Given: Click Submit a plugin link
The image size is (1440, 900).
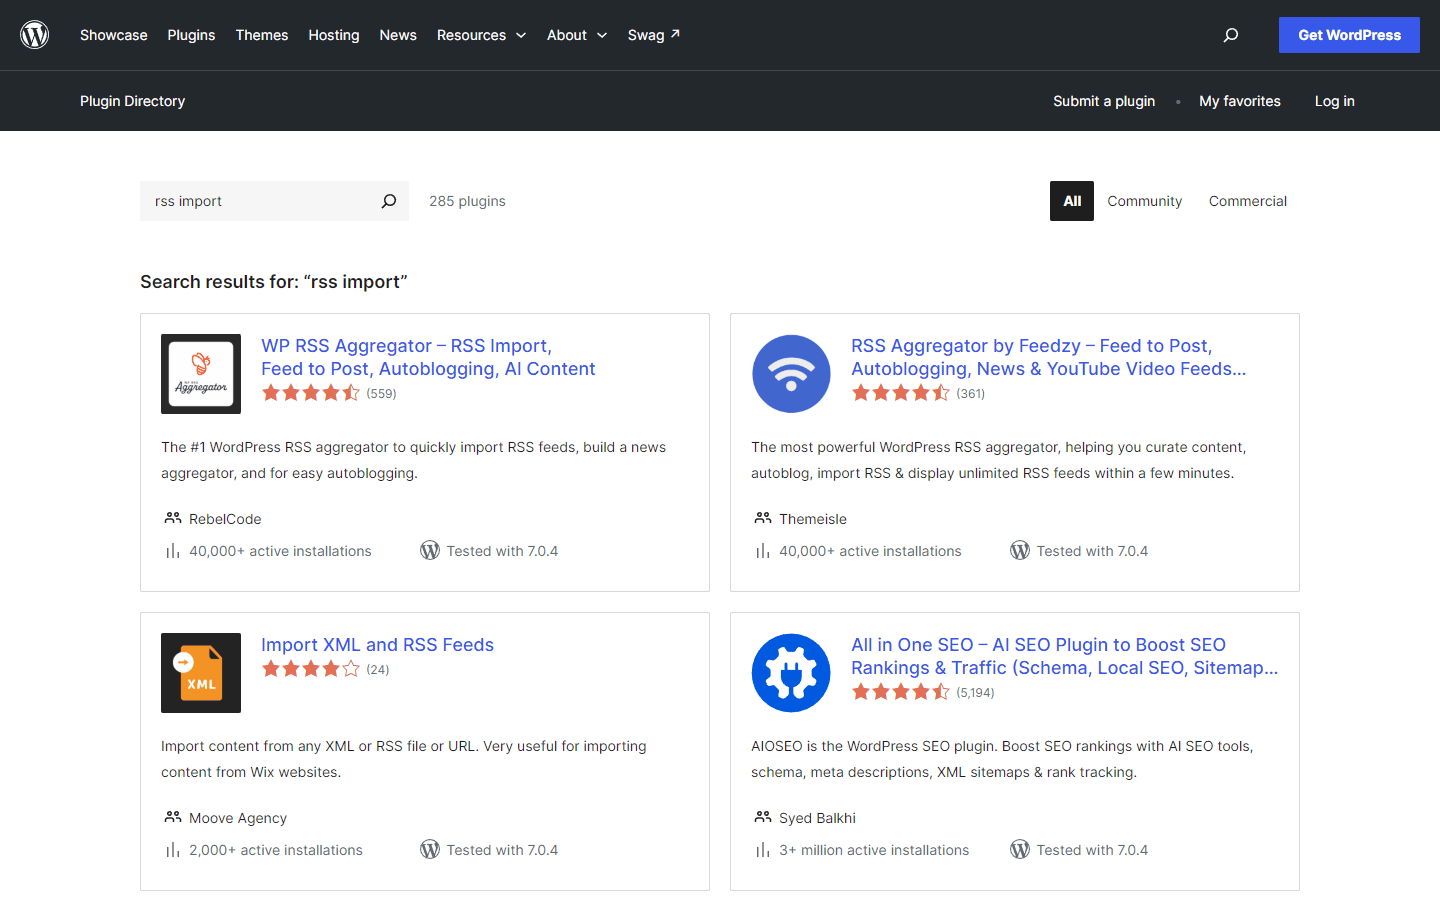Looking at the screenshot, I should coord(1104,101).
